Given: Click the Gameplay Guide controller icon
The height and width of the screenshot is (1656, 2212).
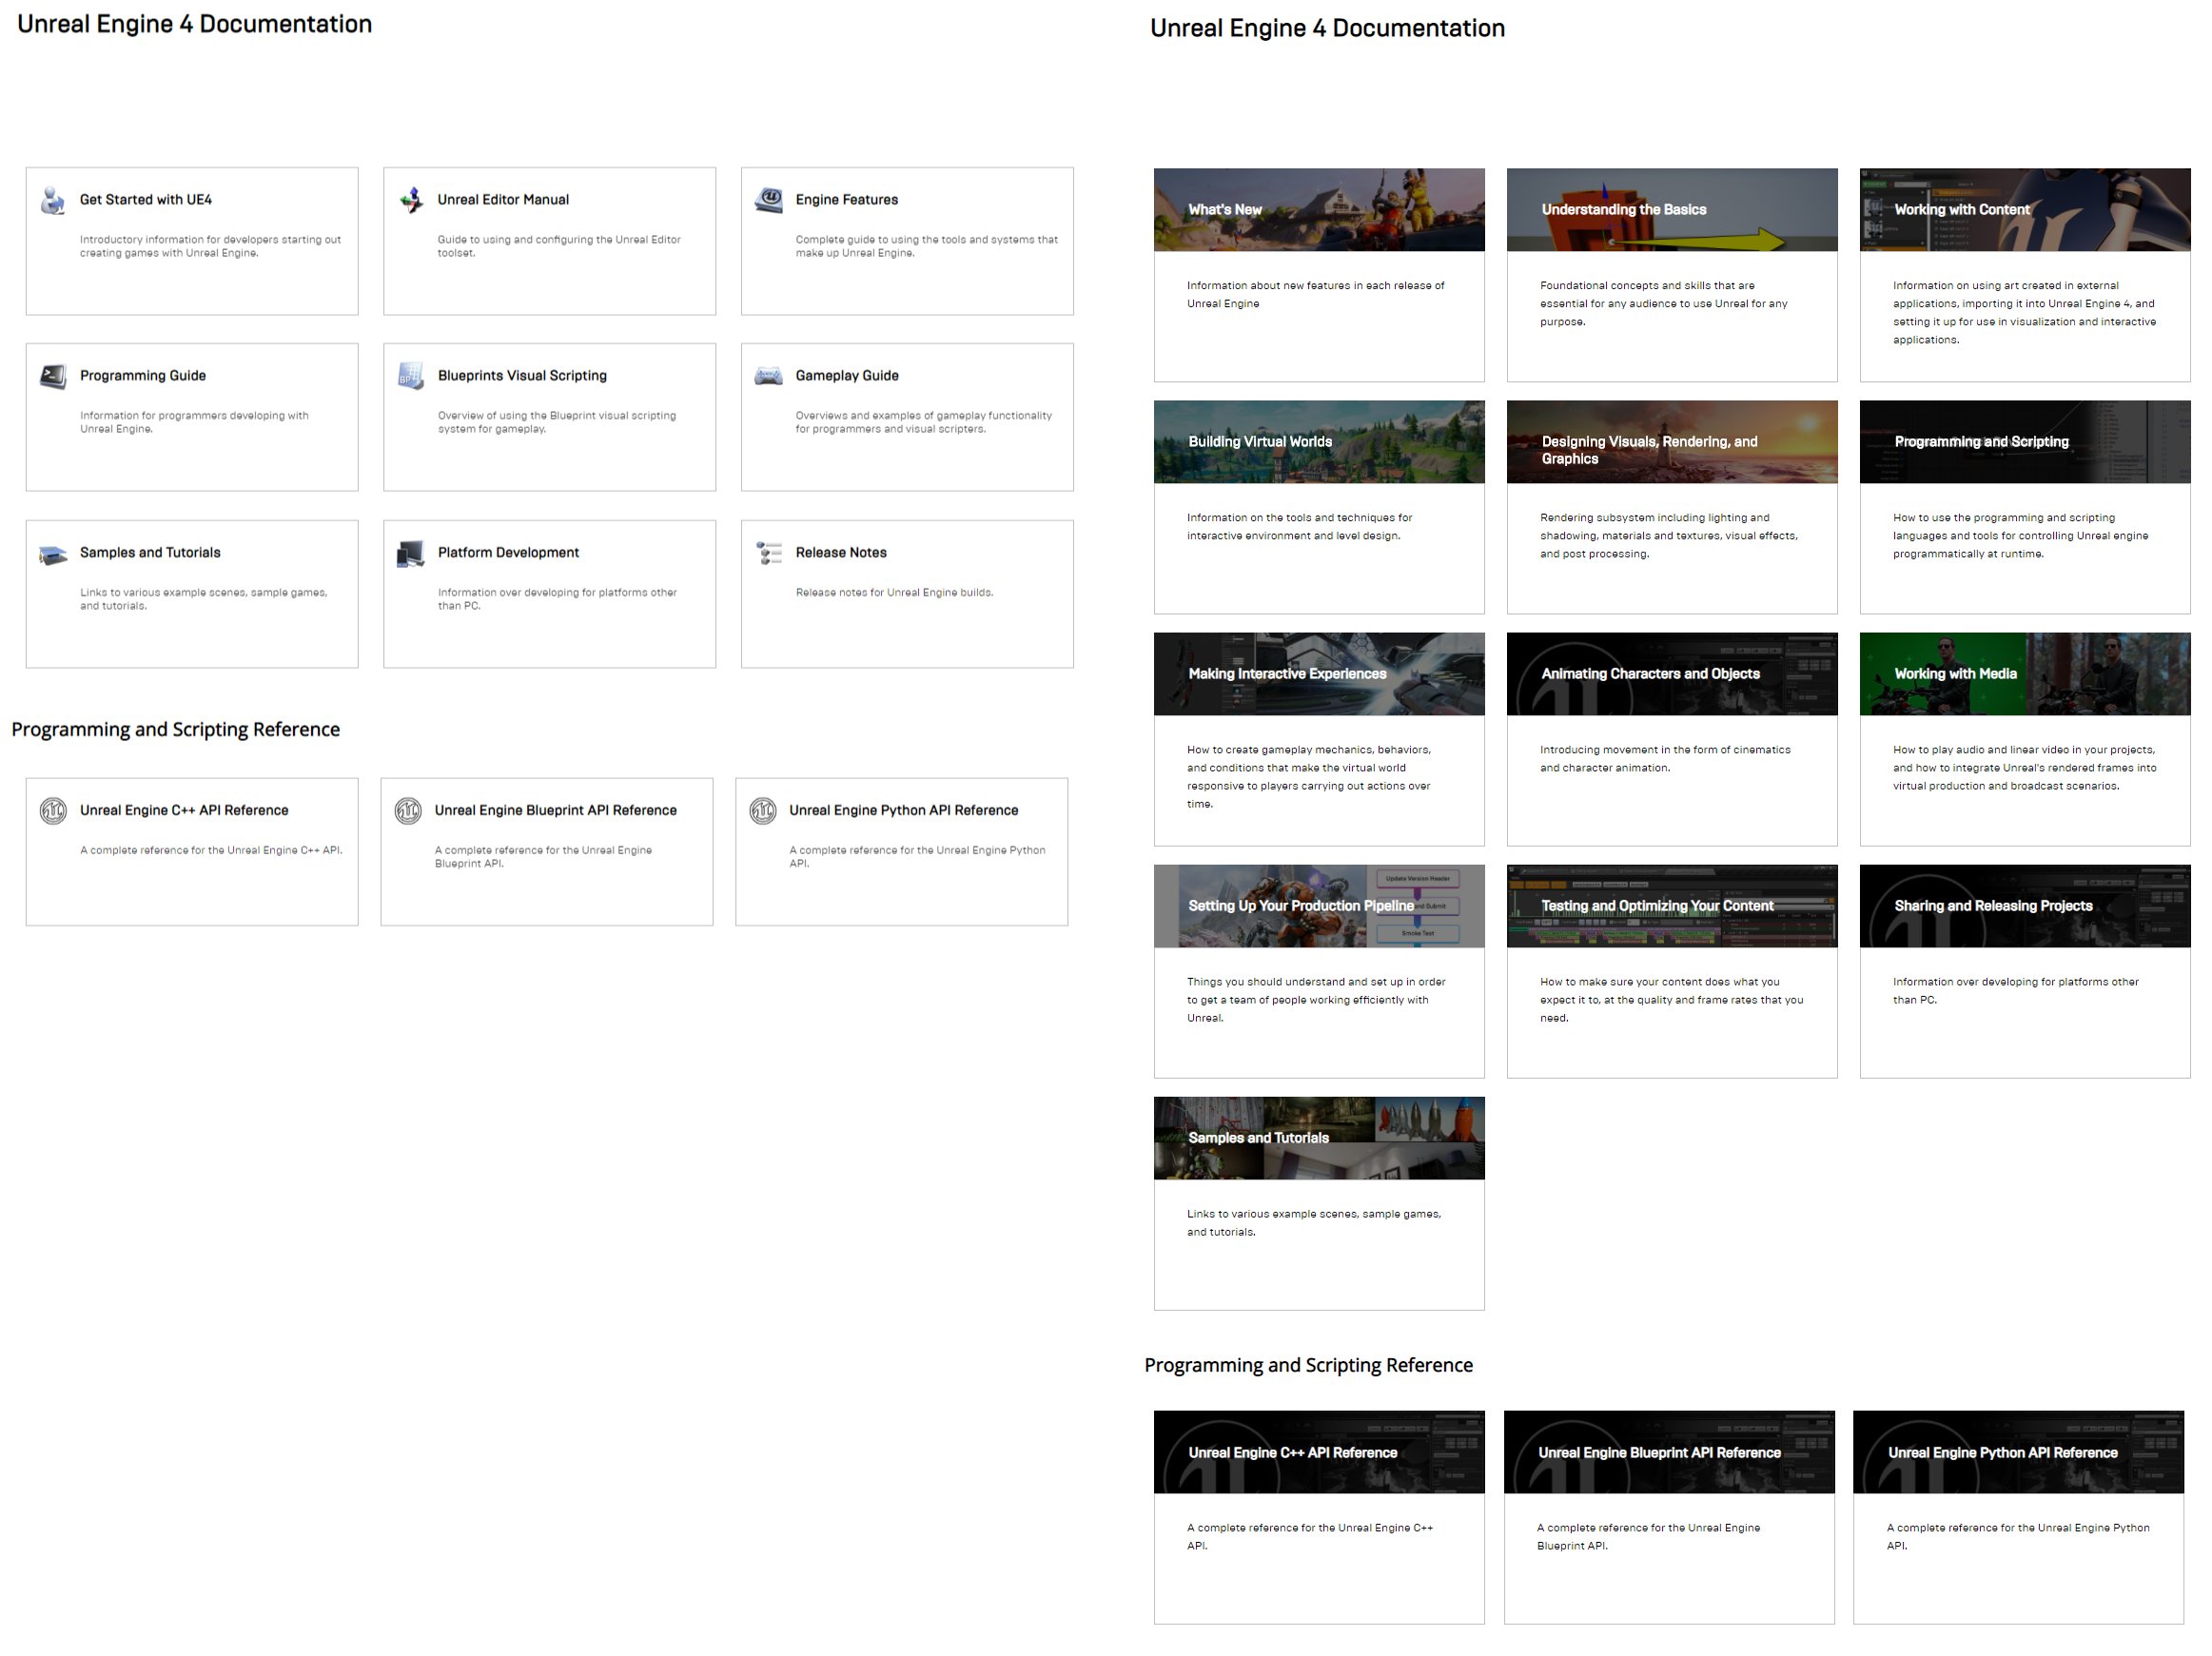Looking at the screenshot, I should [769, 376].
